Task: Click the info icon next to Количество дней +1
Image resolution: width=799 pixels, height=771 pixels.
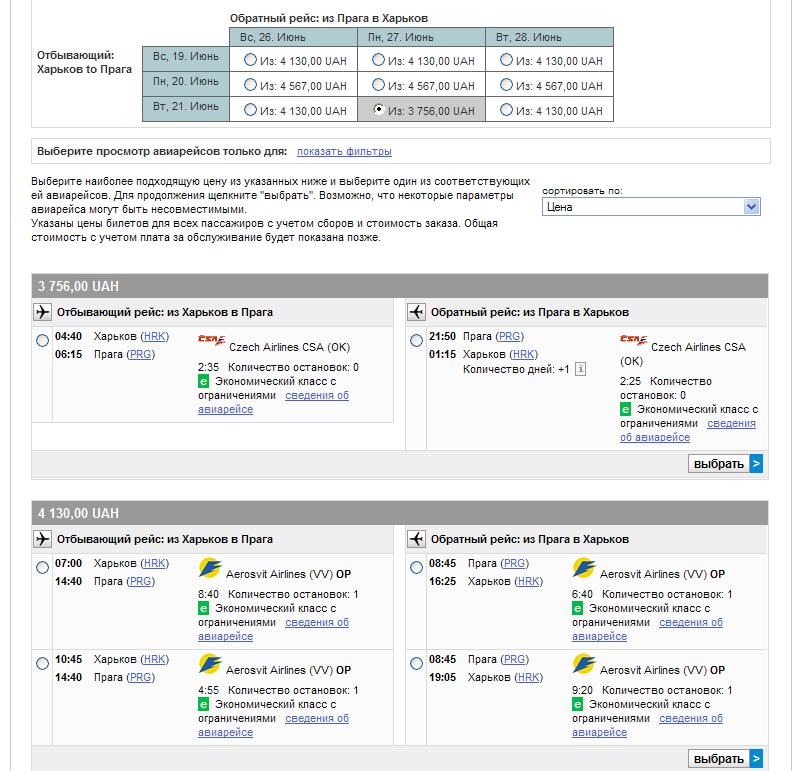Action: point(580,369)
